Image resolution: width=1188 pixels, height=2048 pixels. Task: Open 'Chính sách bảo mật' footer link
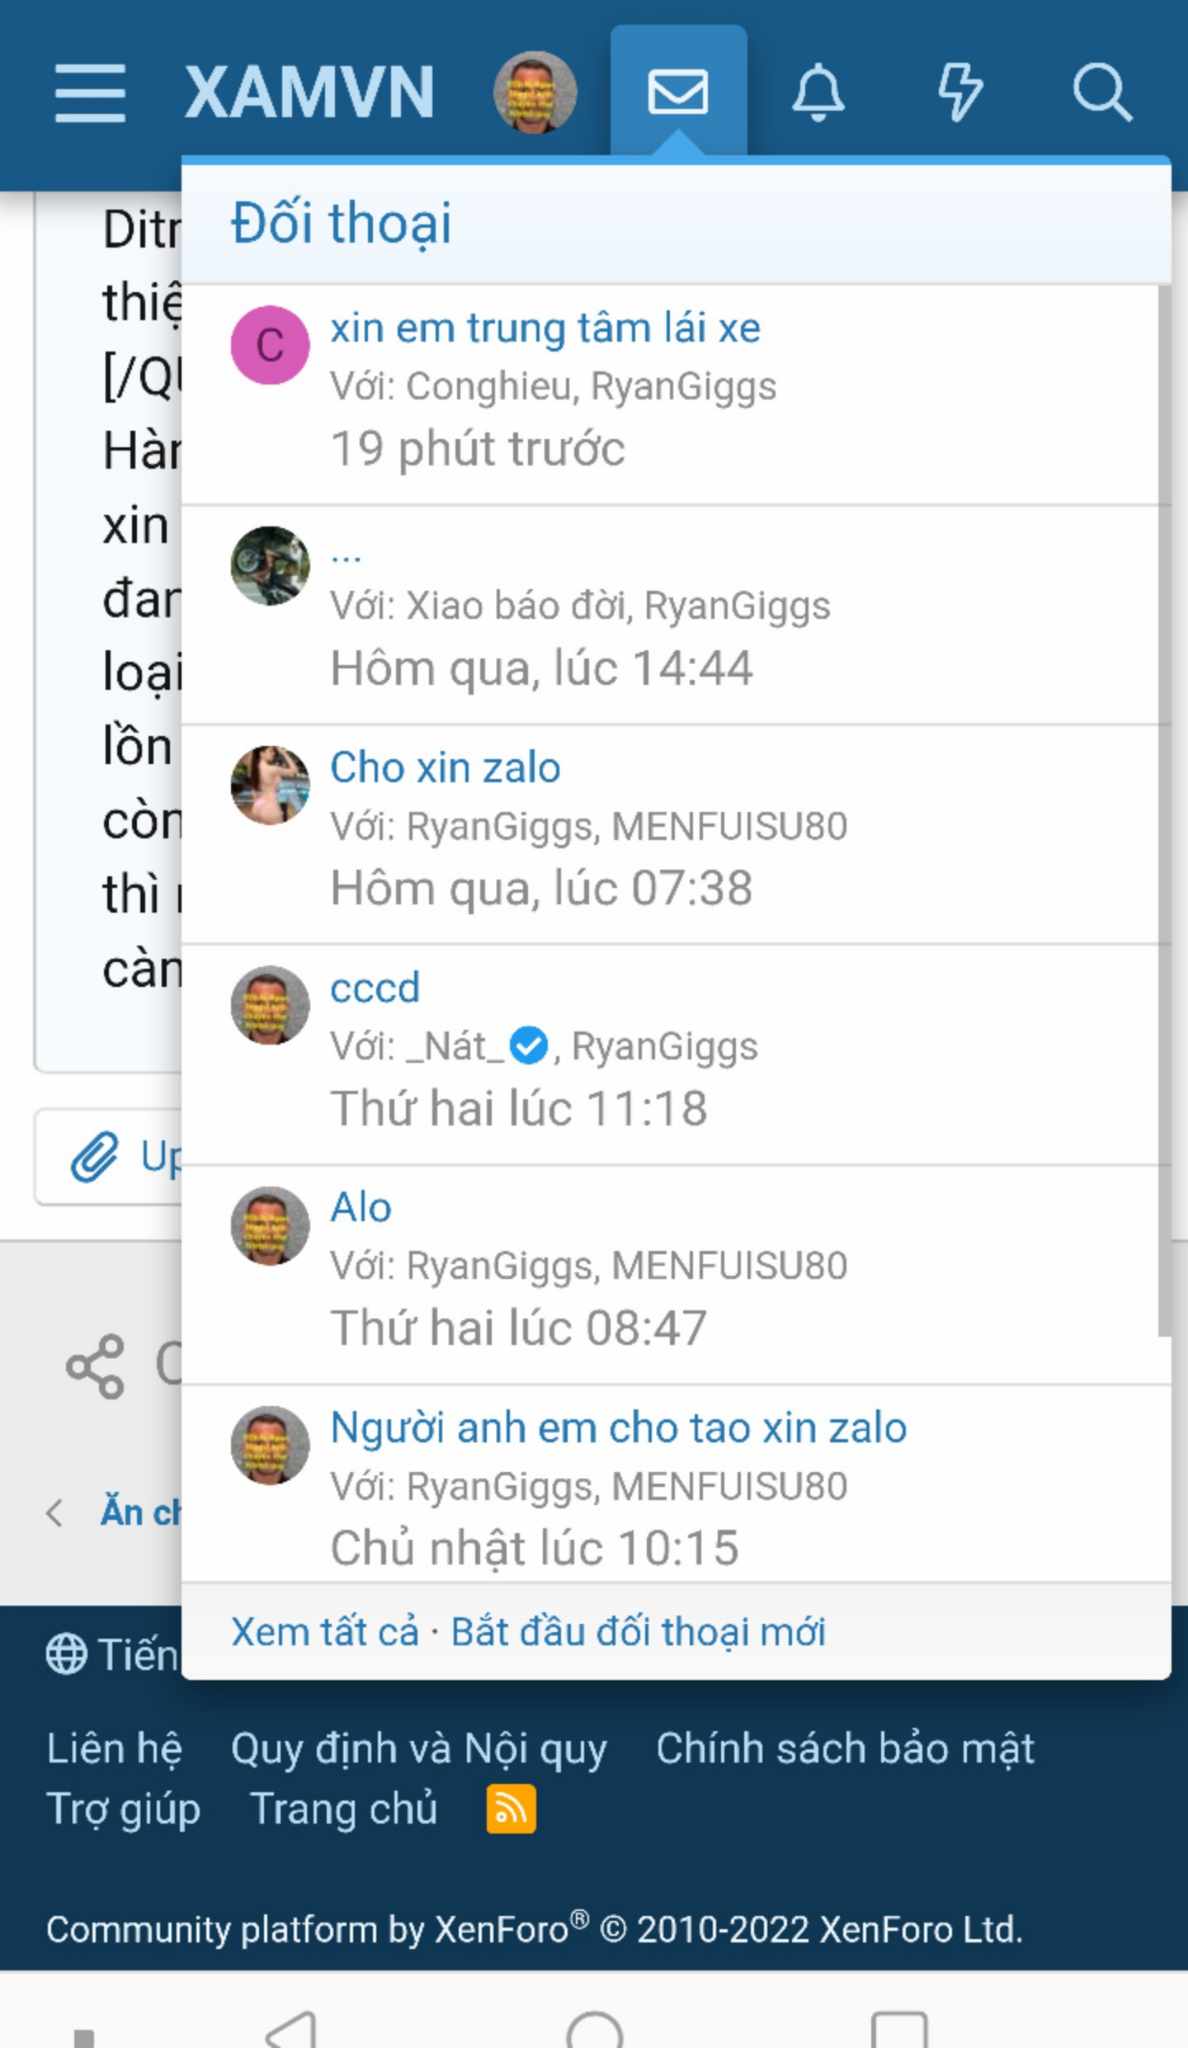click(x=845, y=1748)
